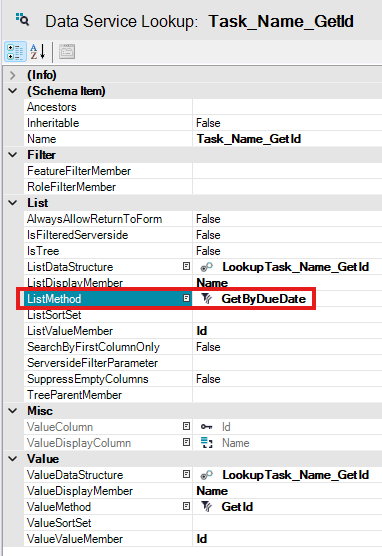This screenshot has height=556, width=382.
Task: Click the IsFilteredServerside False value
Action: click(208, 235)
